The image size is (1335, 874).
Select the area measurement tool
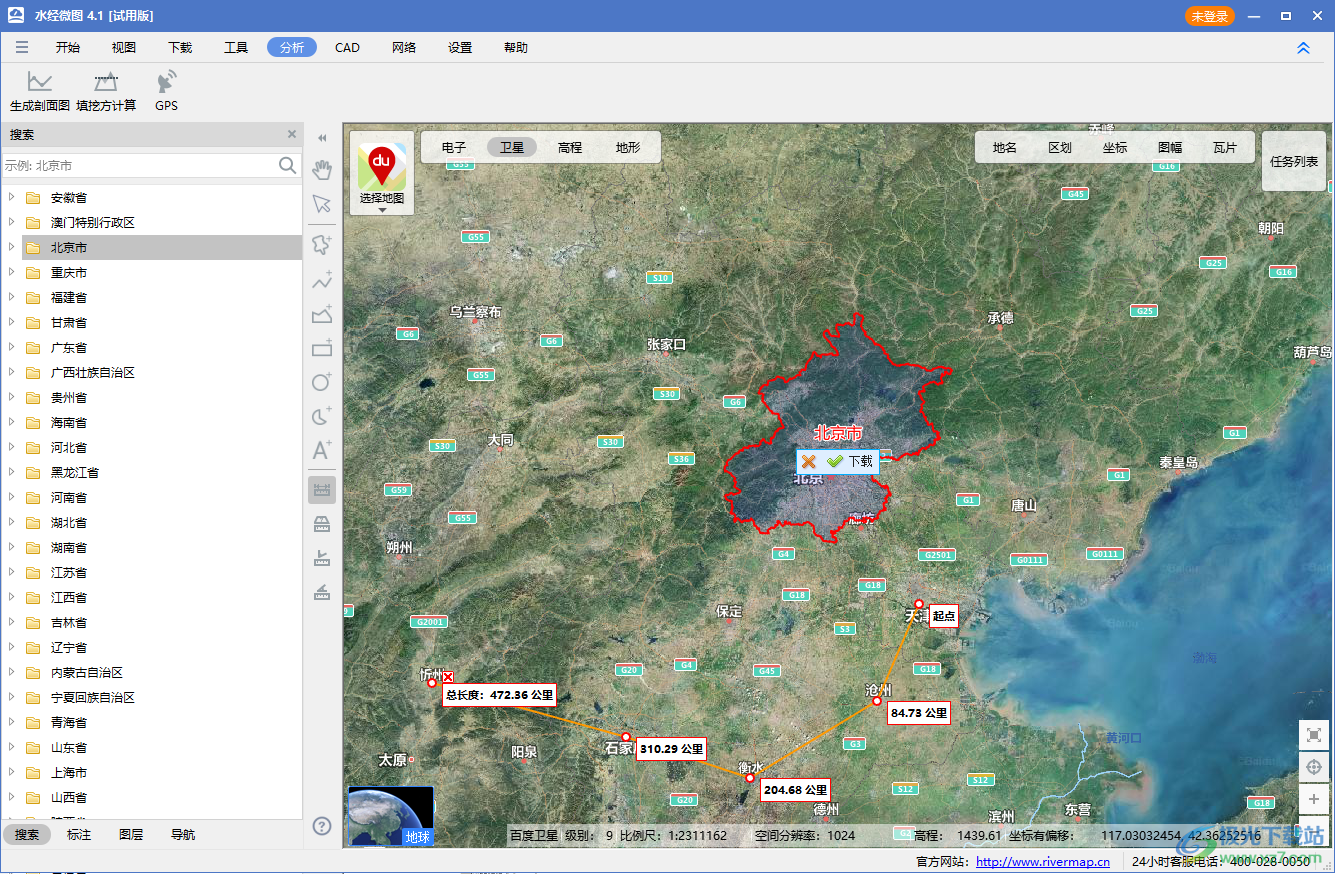tap(322, 524)
